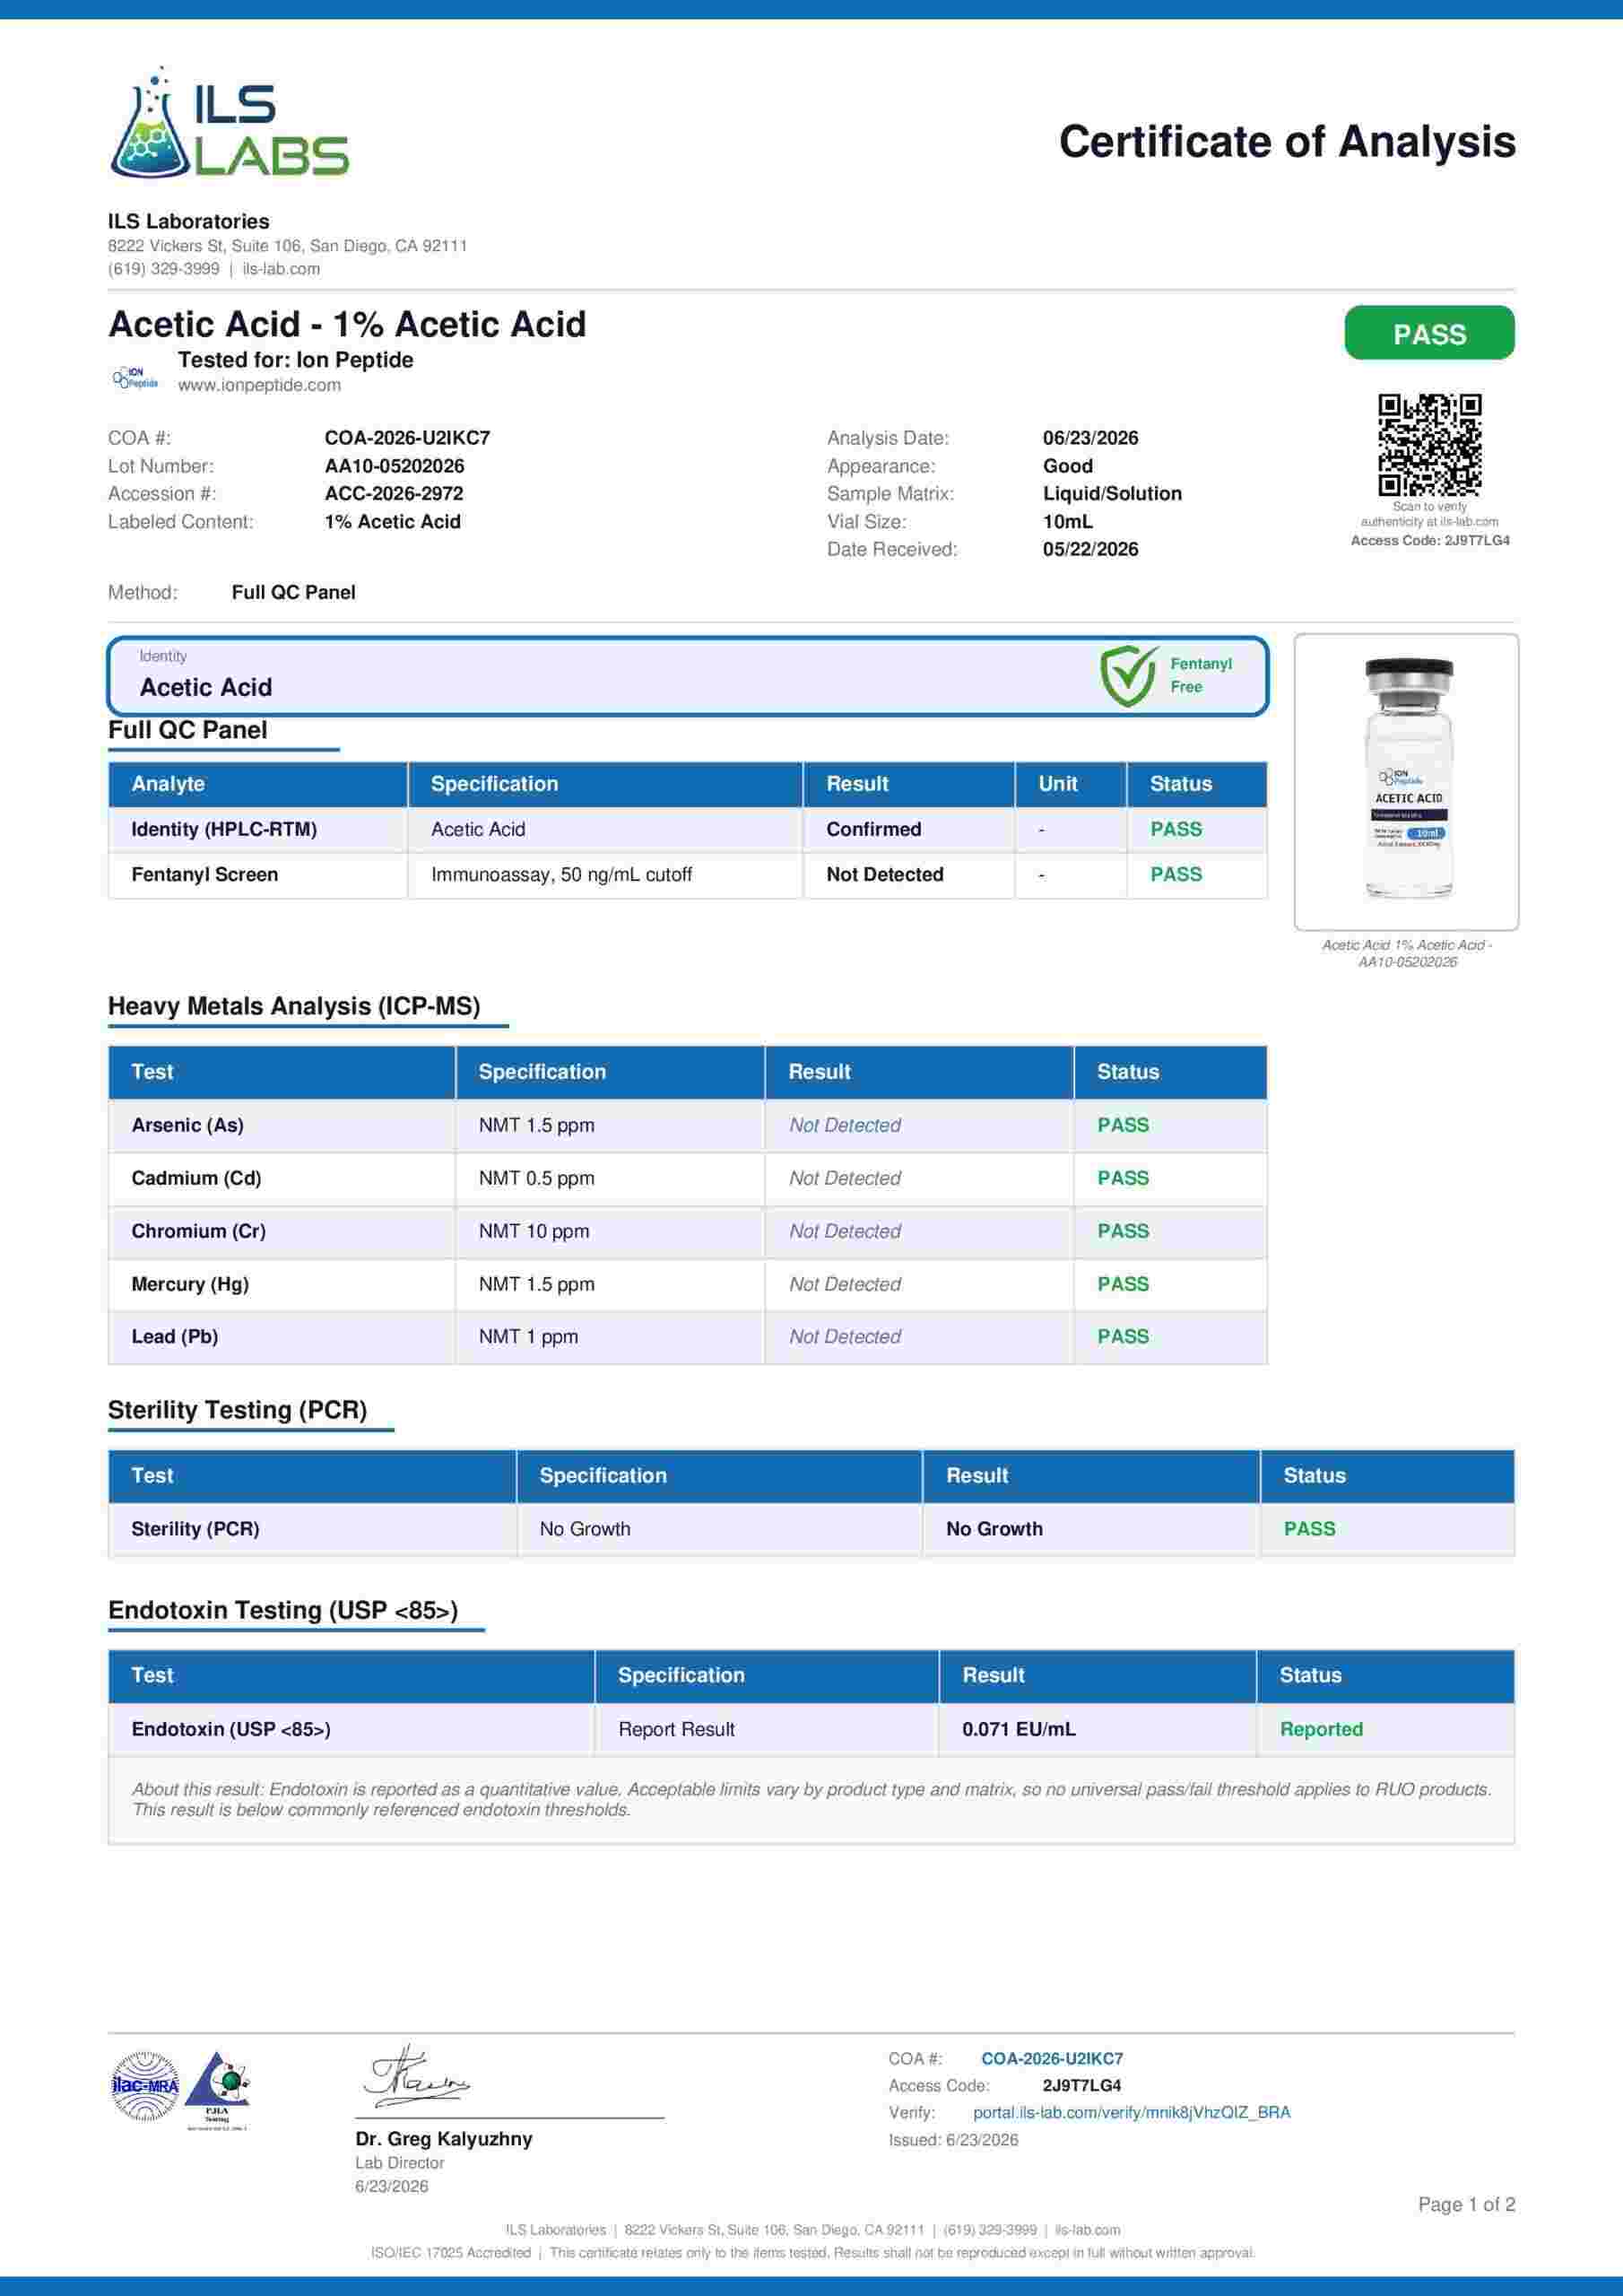Select Date Received 05/22/2026
The height and width of the screenshot is (2296, 1623).
(1090, 549)
